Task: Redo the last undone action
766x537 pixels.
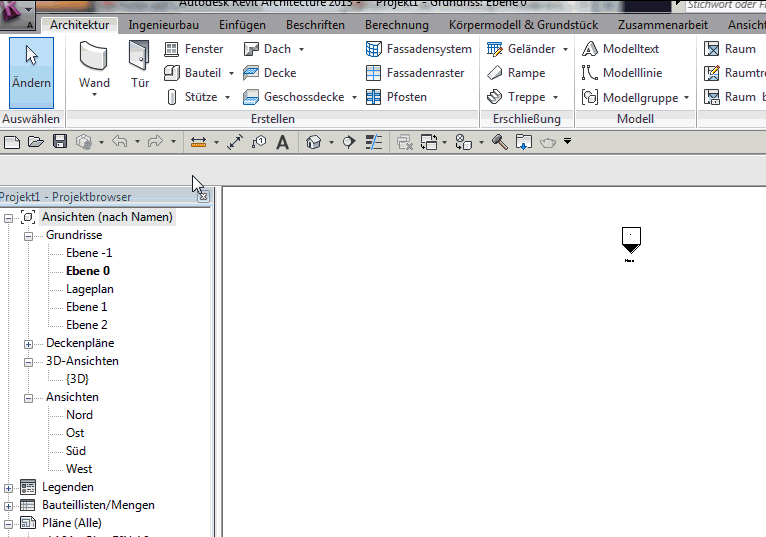Action: (x=155, y=142)
